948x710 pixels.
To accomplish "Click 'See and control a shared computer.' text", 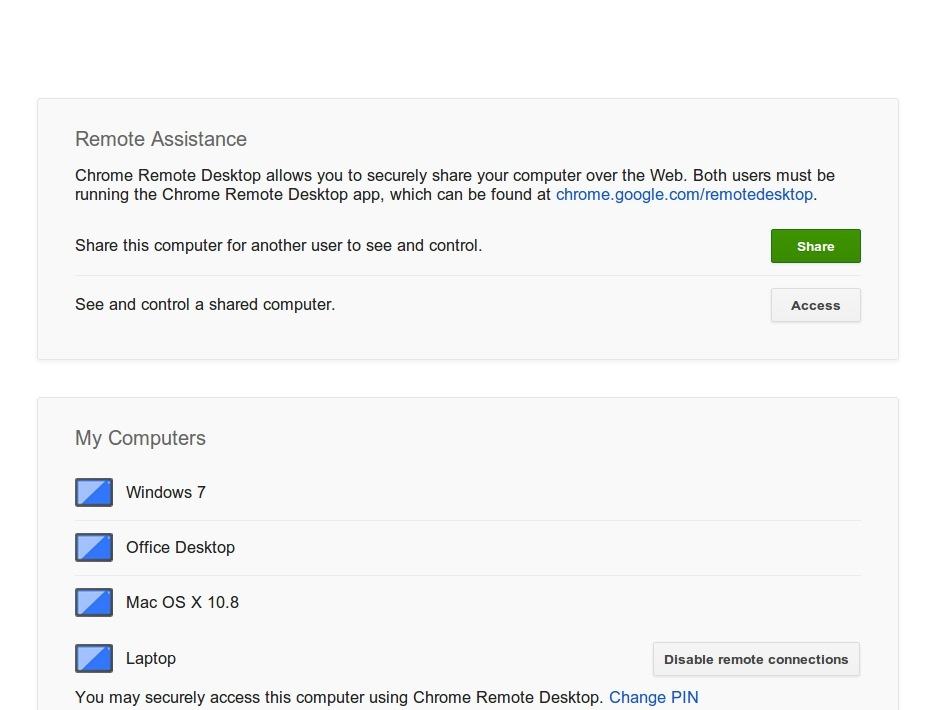I will (205, 304).
